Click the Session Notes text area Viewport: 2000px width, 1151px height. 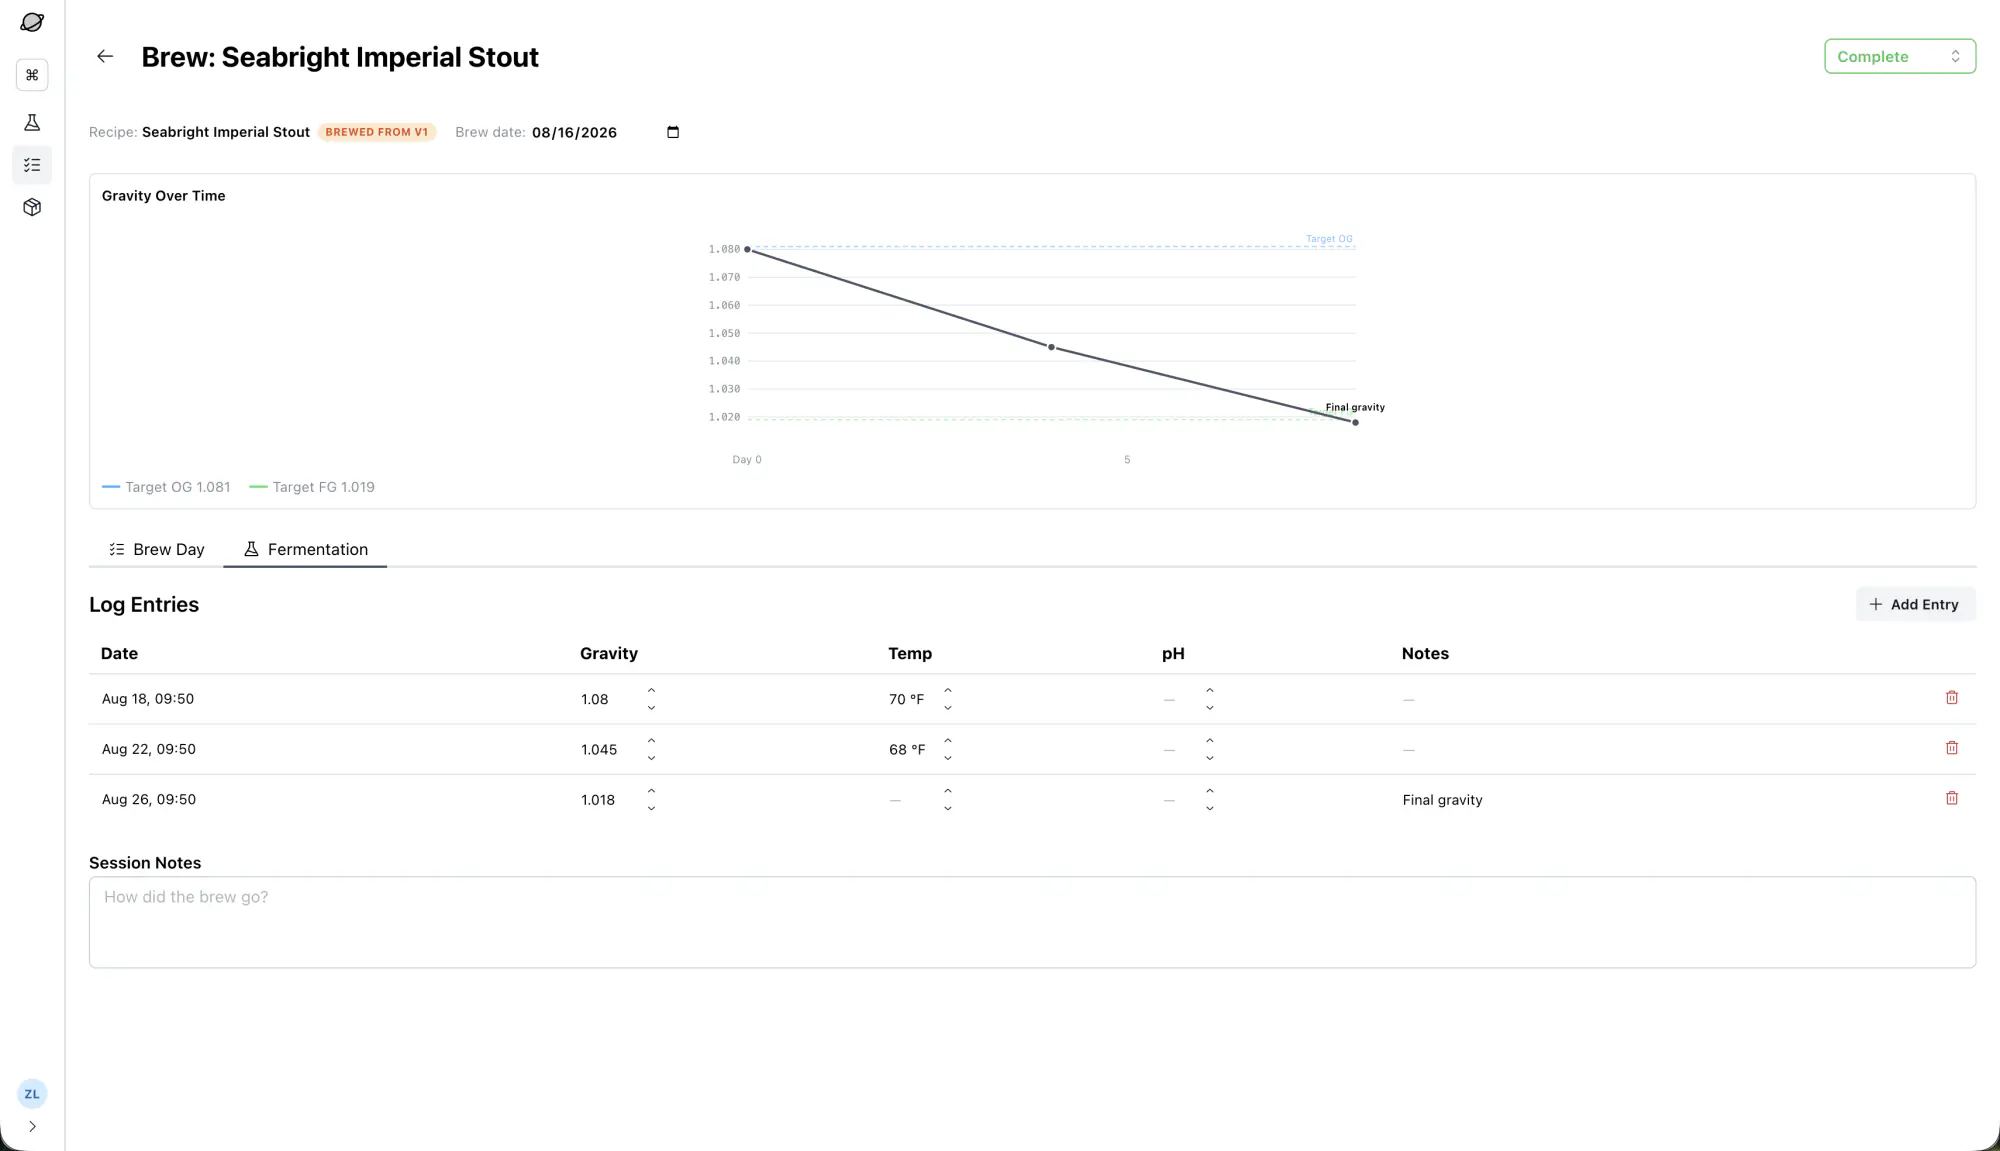click(x=1032, y=922)
